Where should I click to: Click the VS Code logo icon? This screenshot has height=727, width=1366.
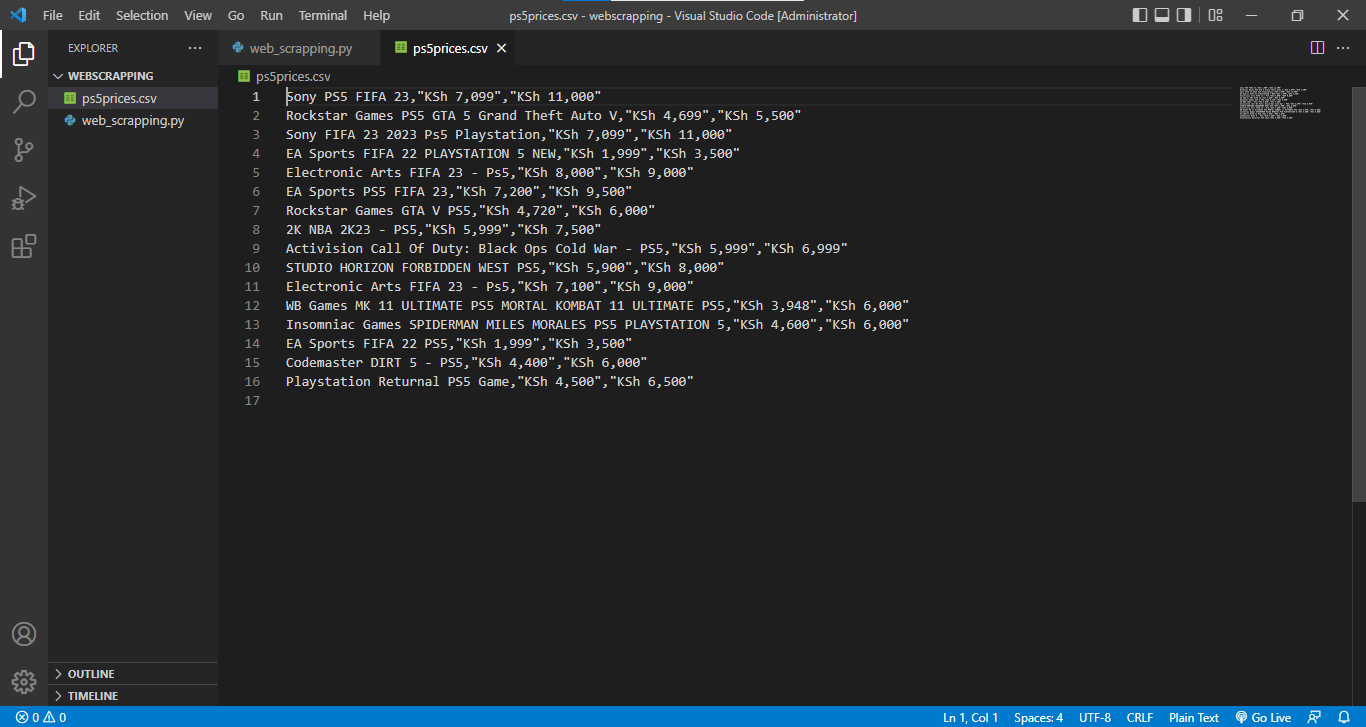[17, 15]
